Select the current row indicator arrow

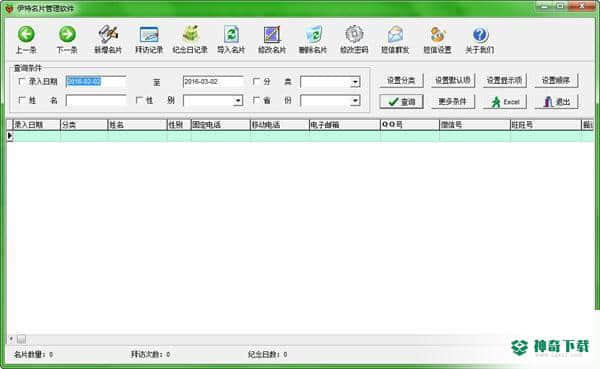coord(10,136)
